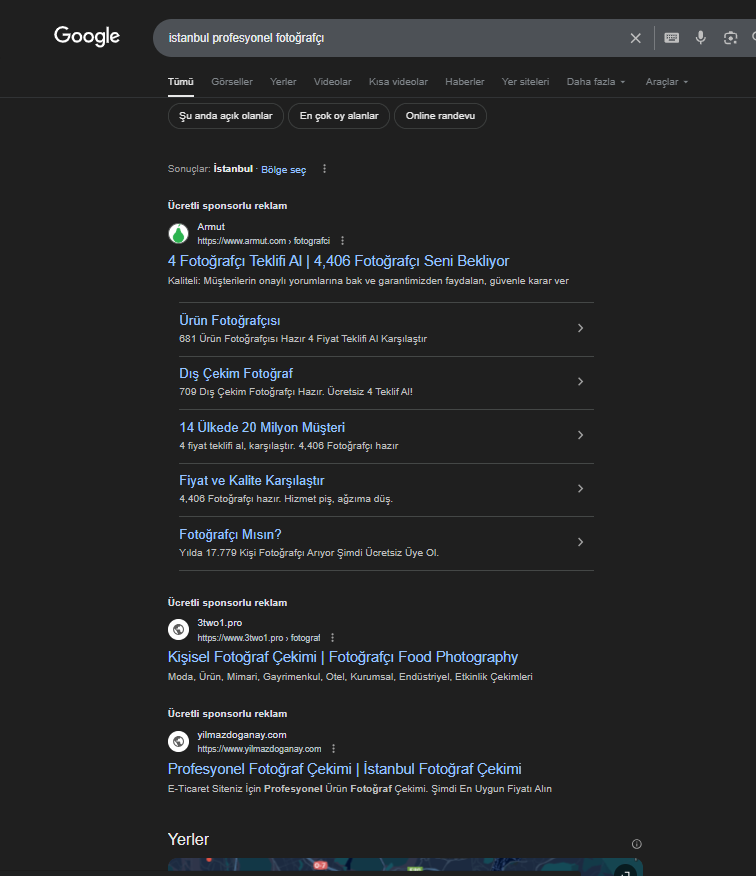Switch to the Yerler tab
The width and height of the screenshot is (756, 876).
283,82
